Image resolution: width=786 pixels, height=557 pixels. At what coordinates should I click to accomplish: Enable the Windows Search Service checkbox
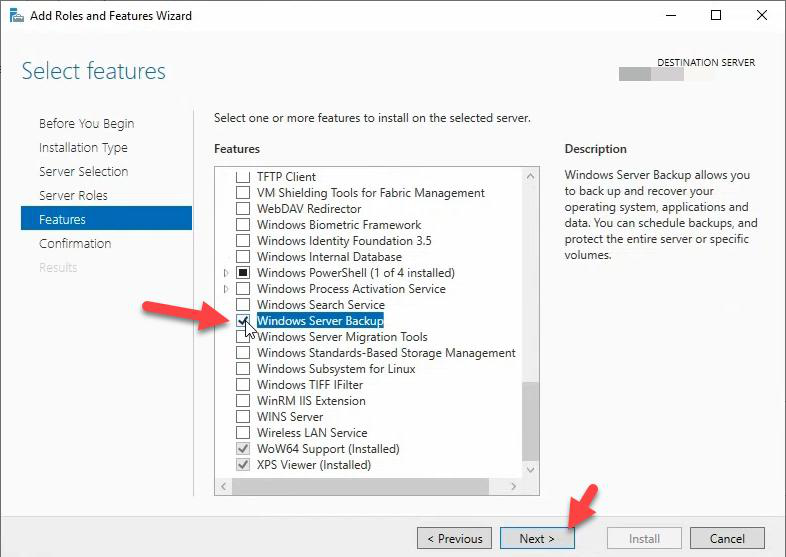tap(243, 305)
